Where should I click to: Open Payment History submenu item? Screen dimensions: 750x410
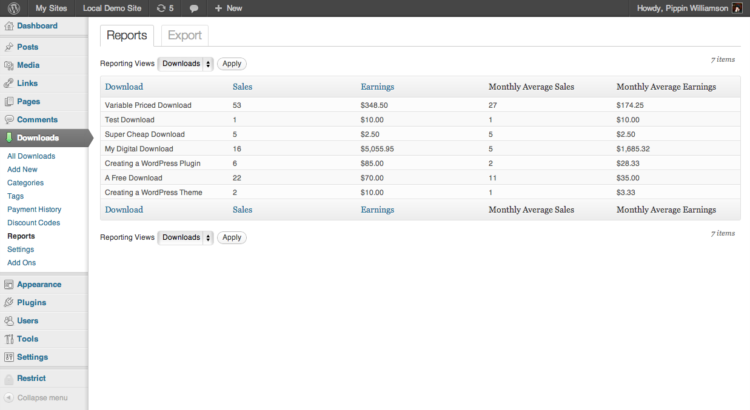[x=34, y=210]
